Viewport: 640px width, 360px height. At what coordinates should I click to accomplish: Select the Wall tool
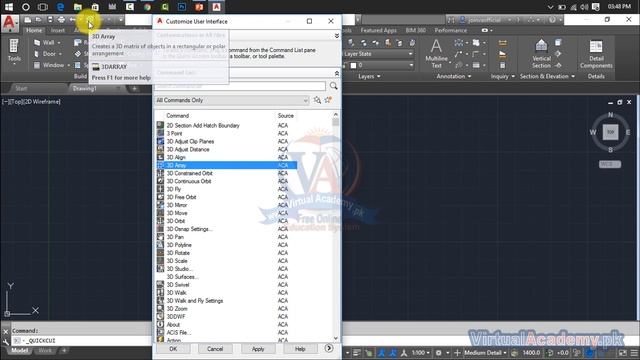[47, 42]
